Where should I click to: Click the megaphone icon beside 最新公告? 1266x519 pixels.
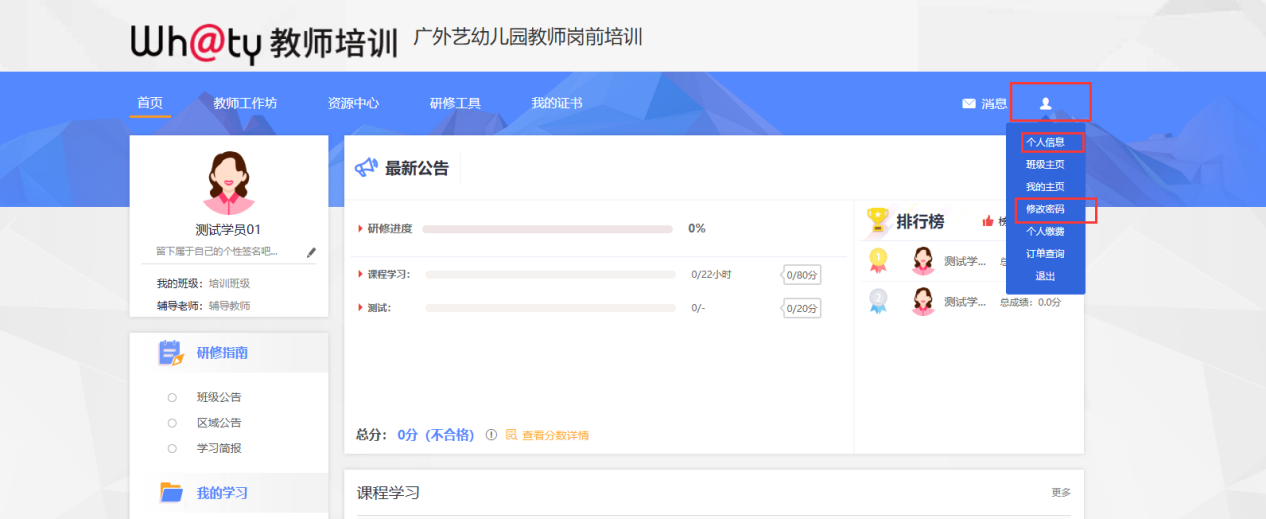(367, 168)
